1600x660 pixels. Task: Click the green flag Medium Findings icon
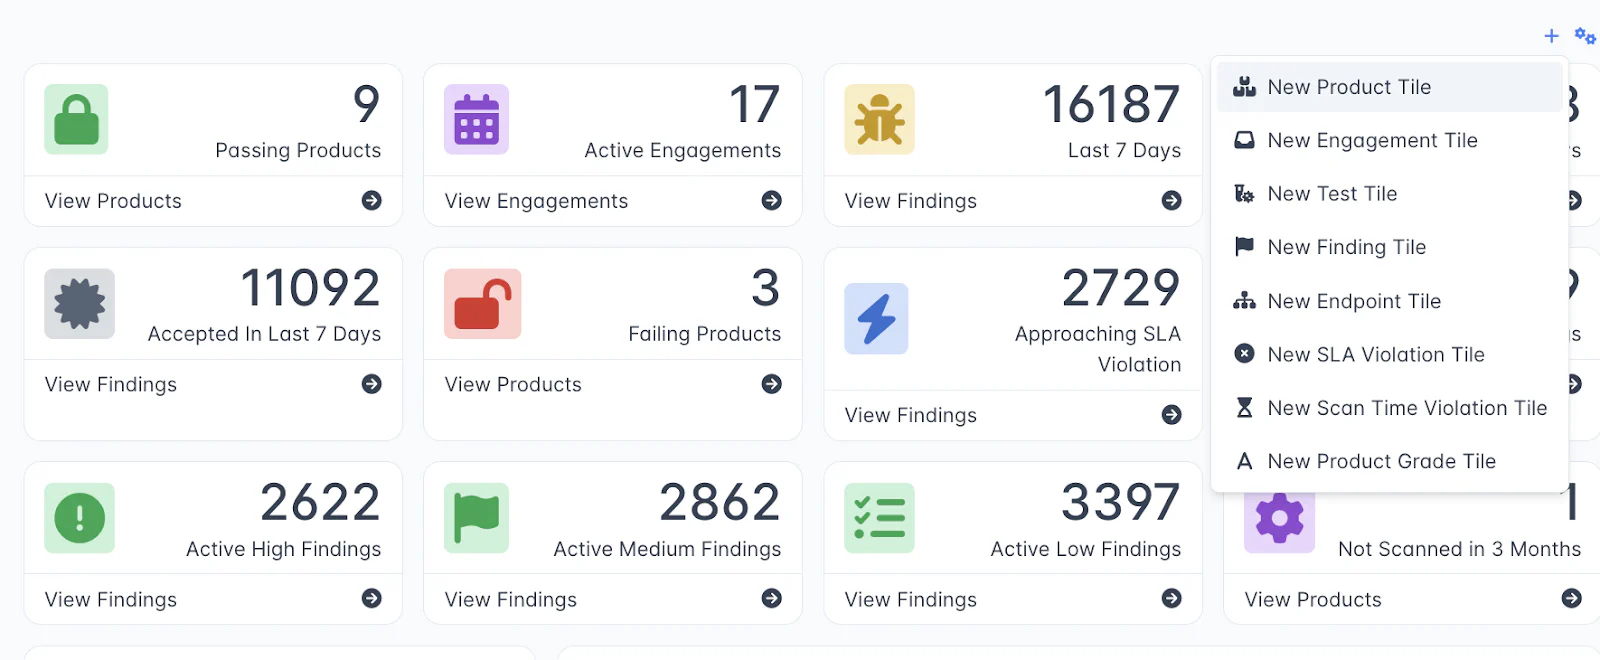(x=476, y=518)
